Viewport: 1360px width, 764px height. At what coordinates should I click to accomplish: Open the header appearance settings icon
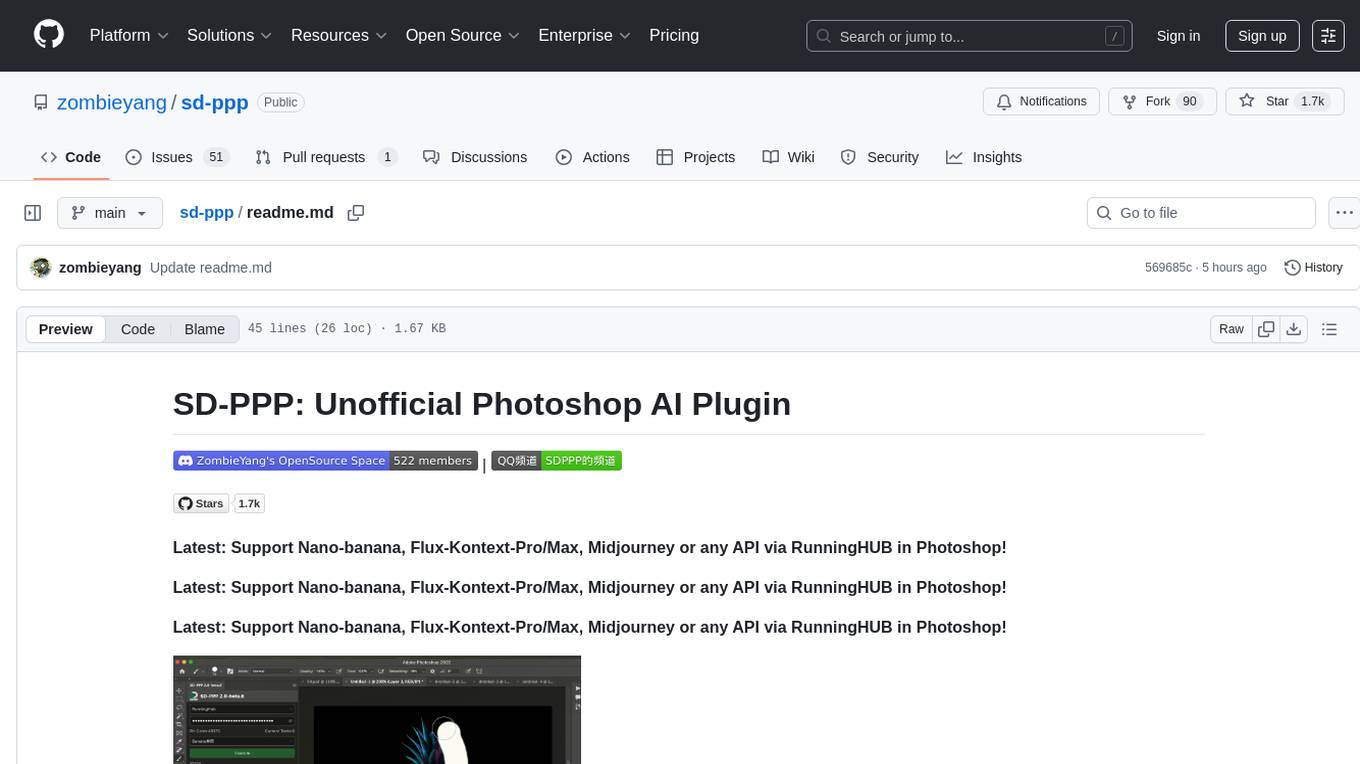(x=1328, y=36)
